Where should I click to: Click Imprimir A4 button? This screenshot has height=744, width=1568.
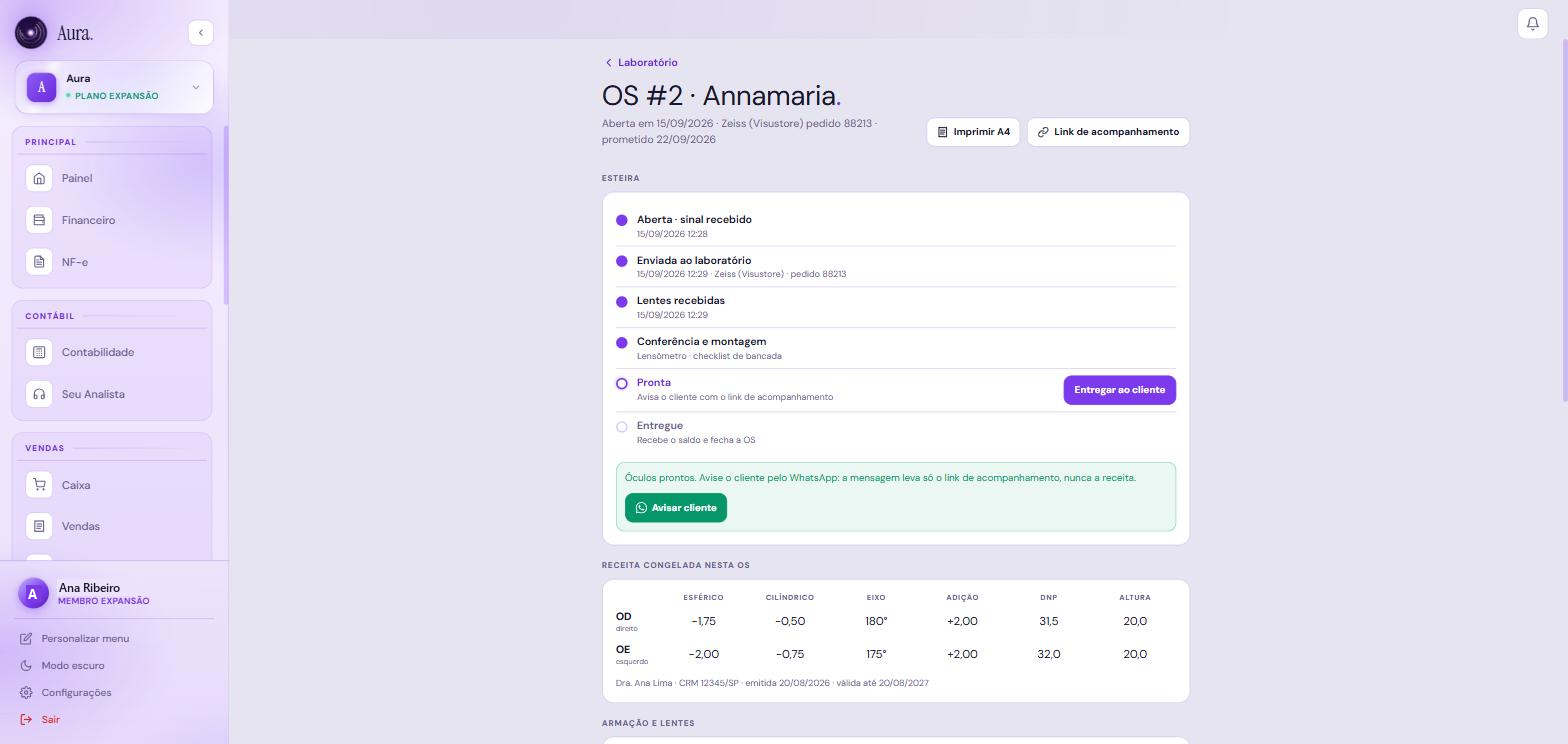click(973, 132)
